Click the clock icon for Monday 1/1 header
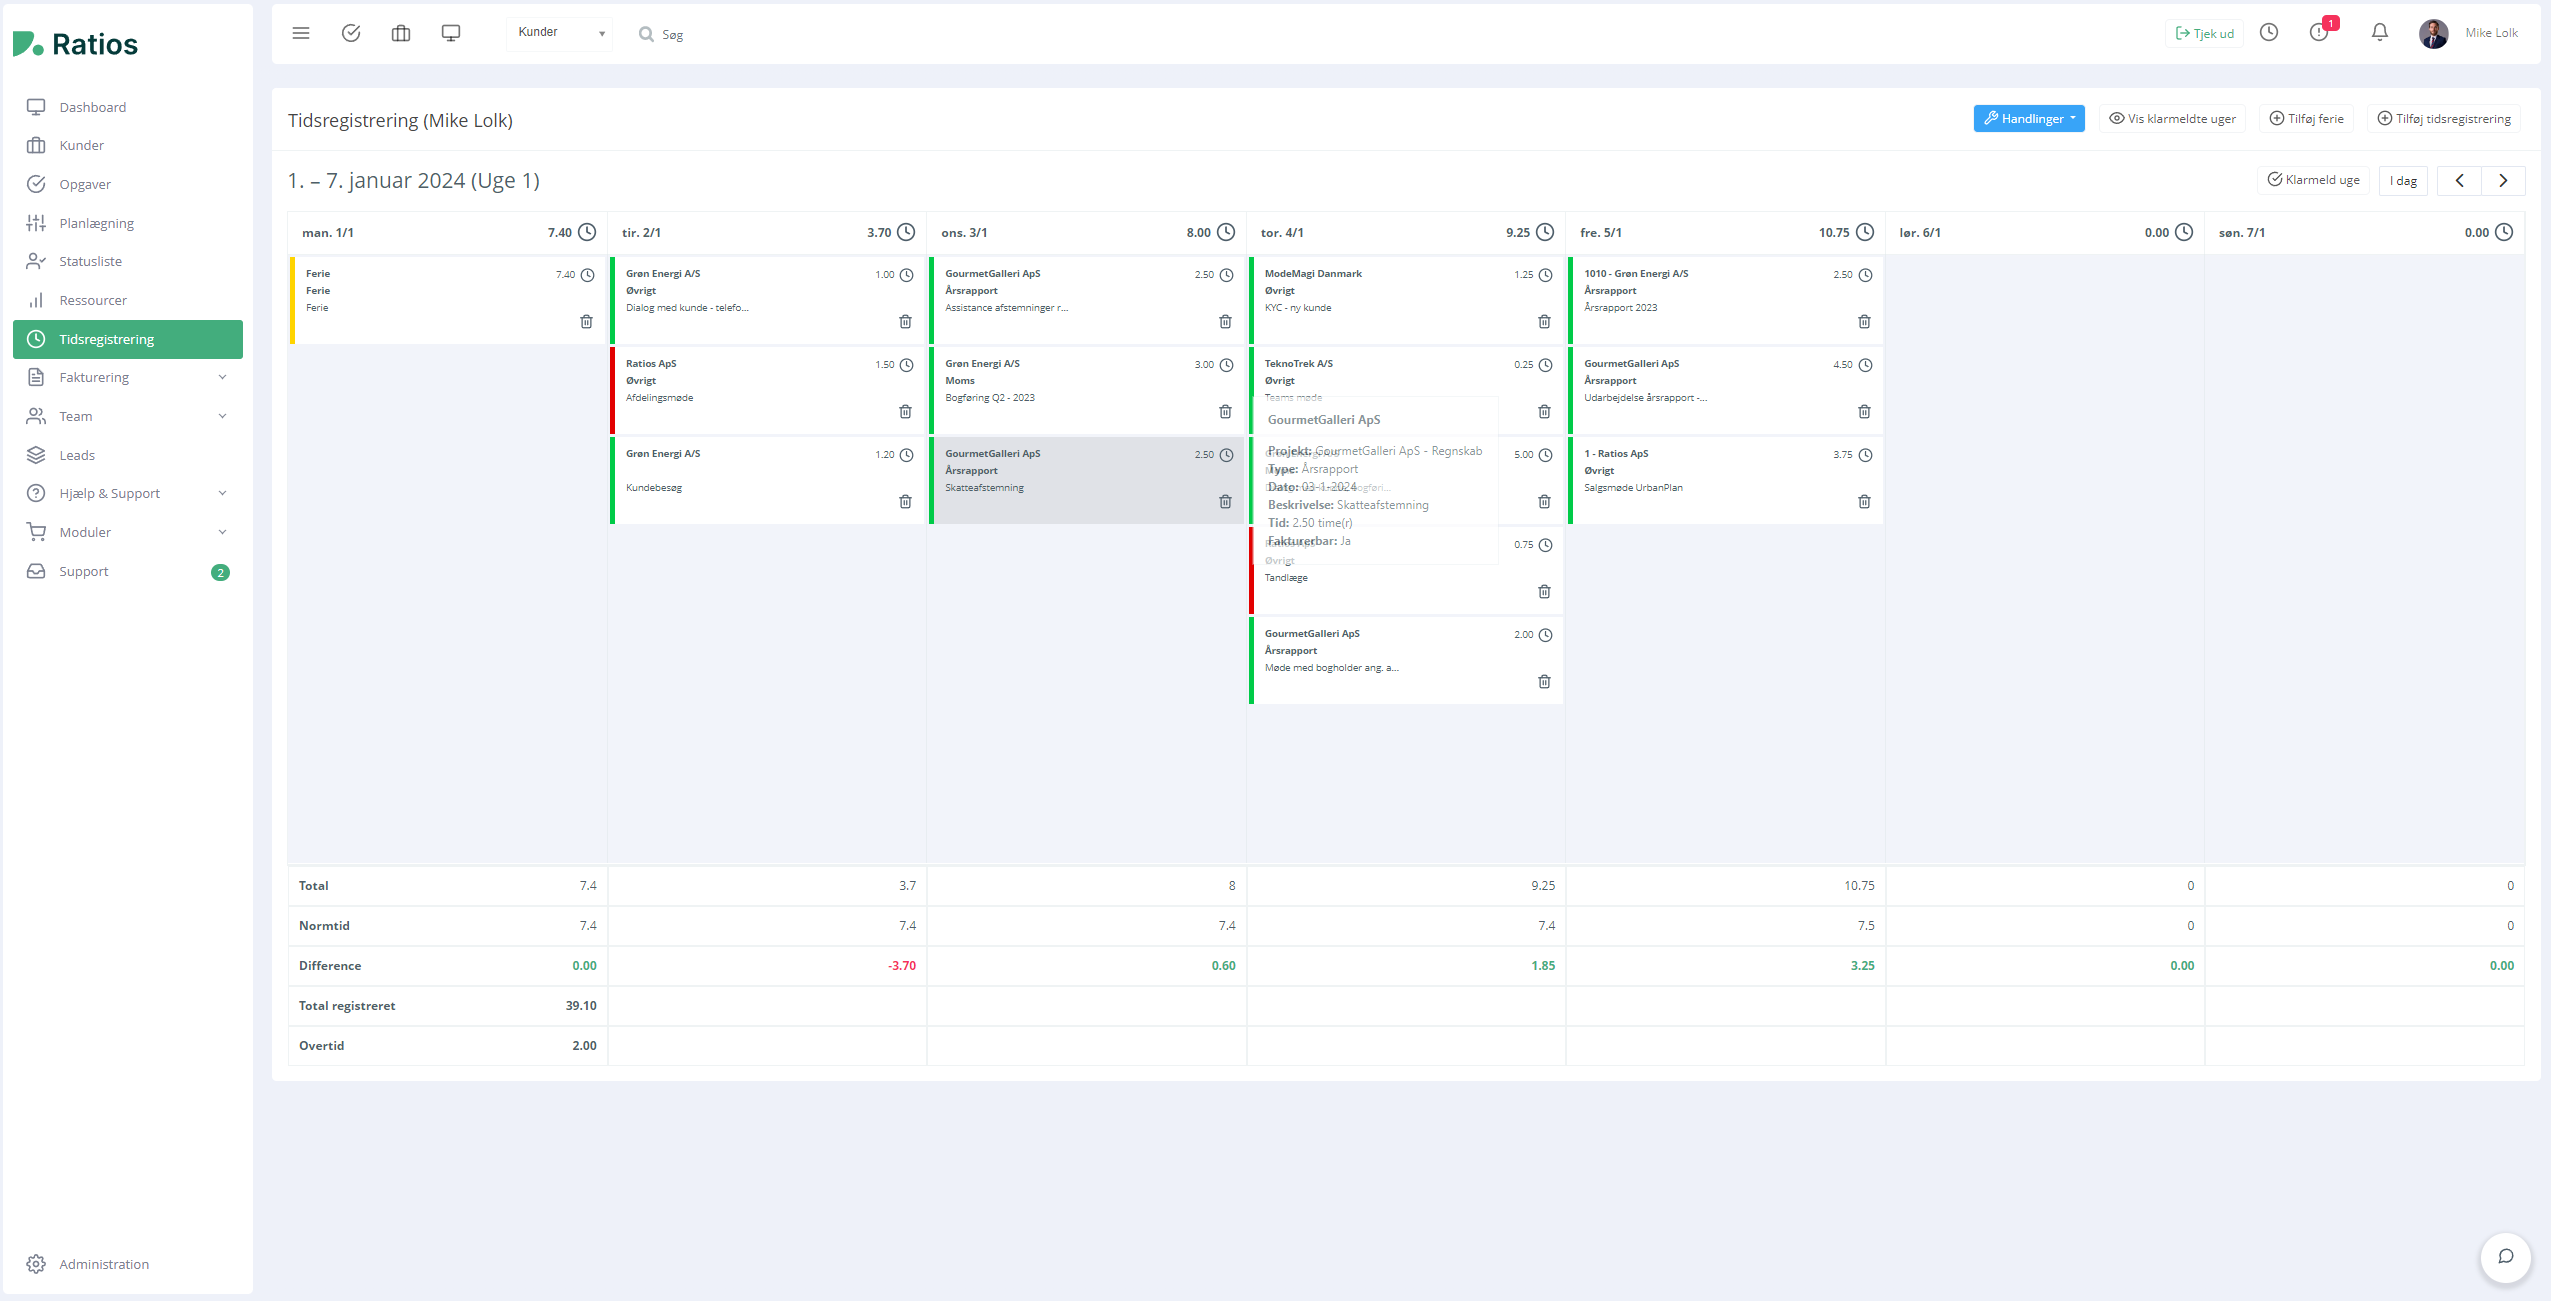 tap(587, 232)
